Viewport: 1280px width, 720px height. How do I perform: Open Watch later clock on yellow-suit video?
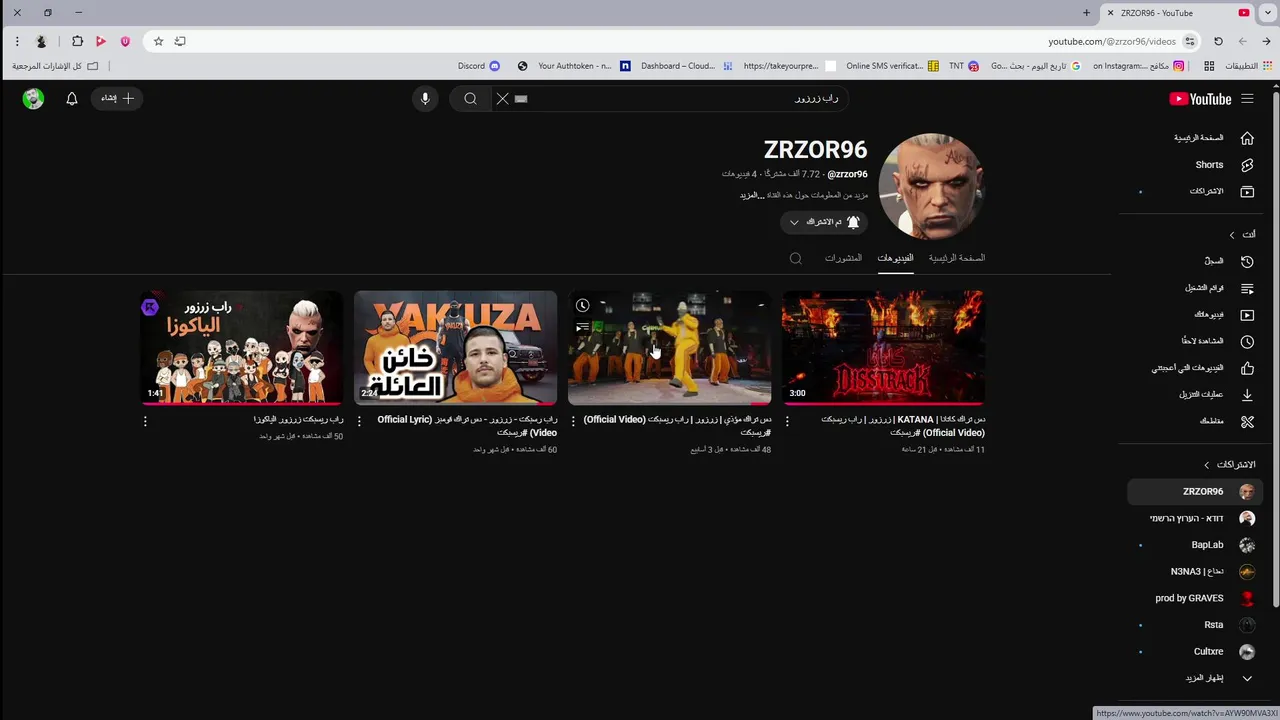click(x=583, y=305)
